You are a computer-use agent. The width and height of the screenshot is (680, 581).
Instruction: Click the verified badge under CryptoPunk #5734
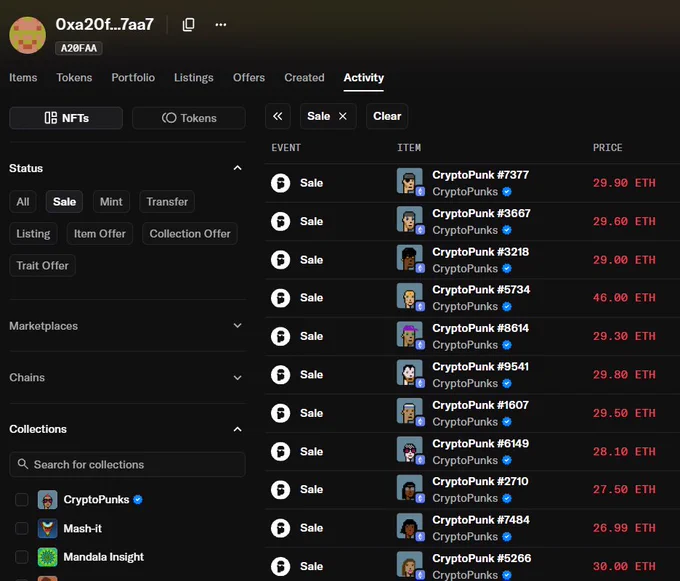pos(507,307)
